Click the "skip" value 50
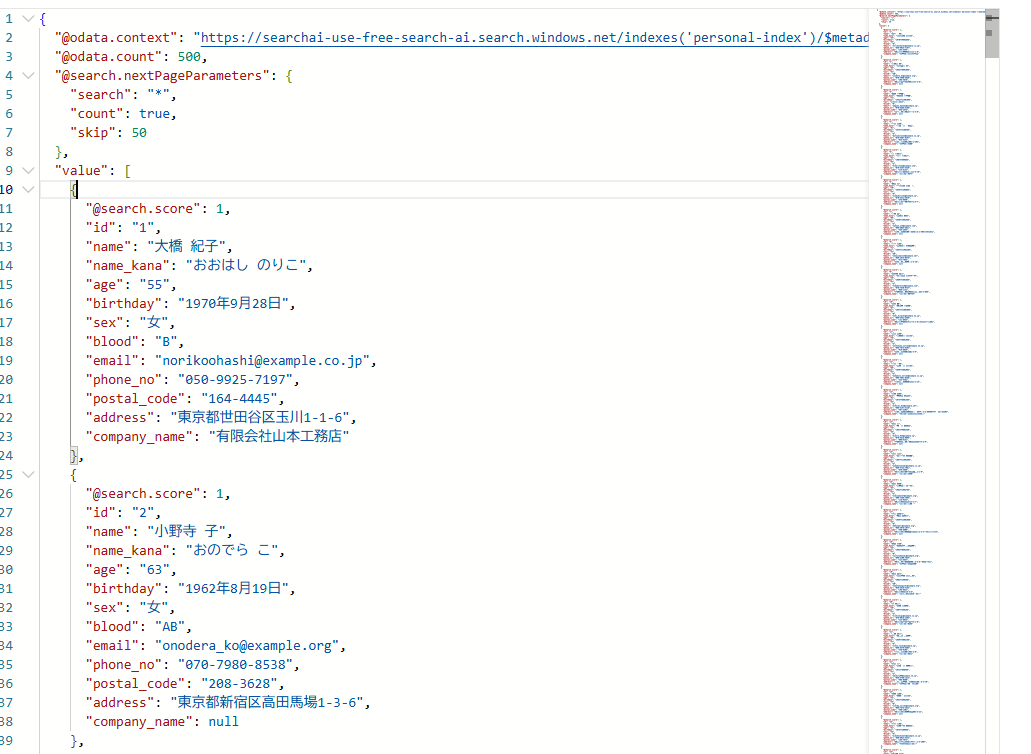 pos(139,133)
